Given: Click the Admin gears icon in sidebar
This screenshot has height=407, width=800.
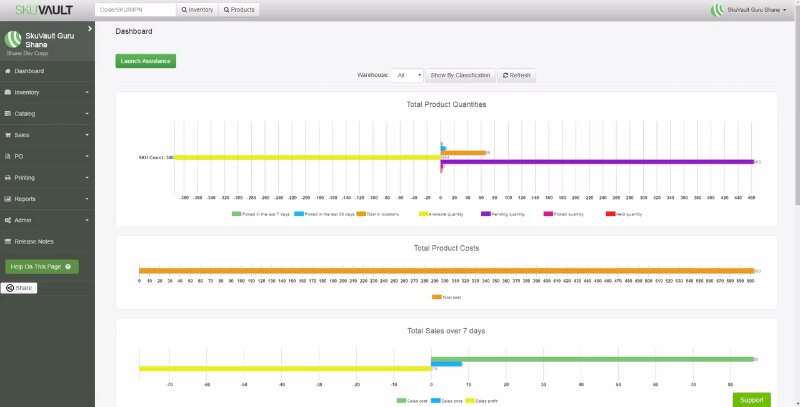Looking at the screenshot, I should click(x=8, y=220).
